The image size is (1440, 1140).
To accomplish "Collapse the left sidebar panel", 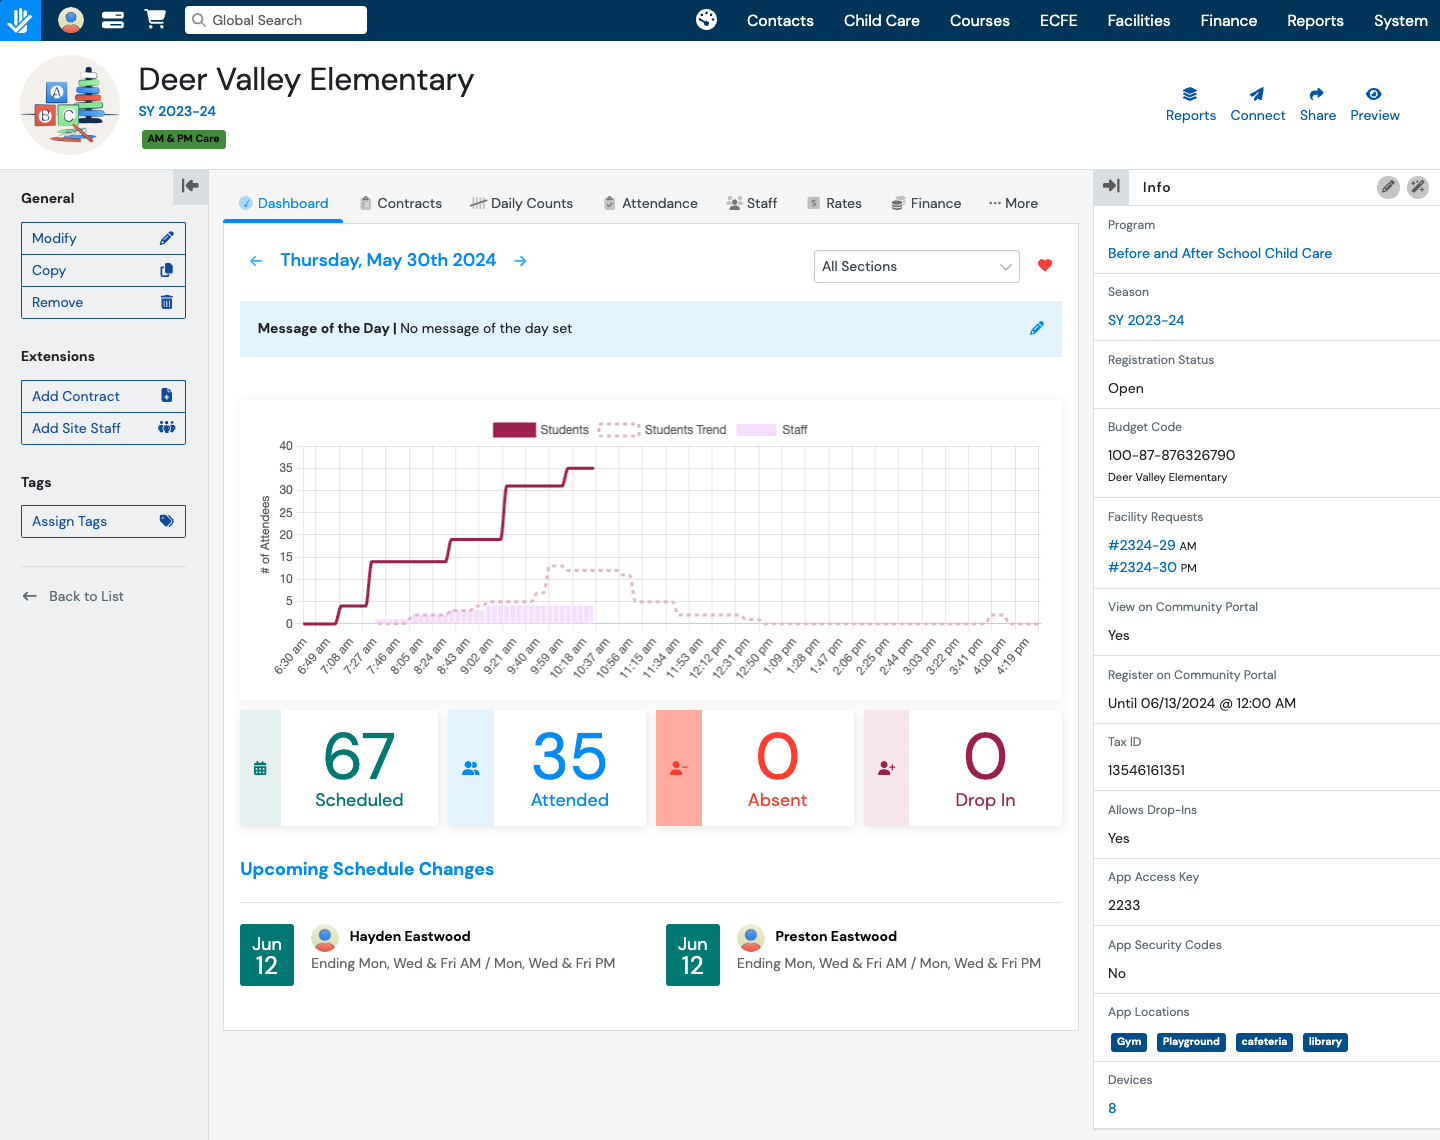I will point(190,186).
